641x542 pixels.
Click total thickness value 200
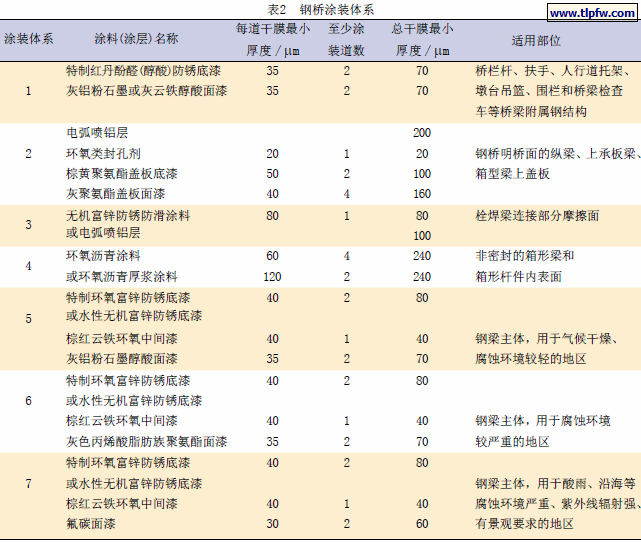tap(422, 133)
